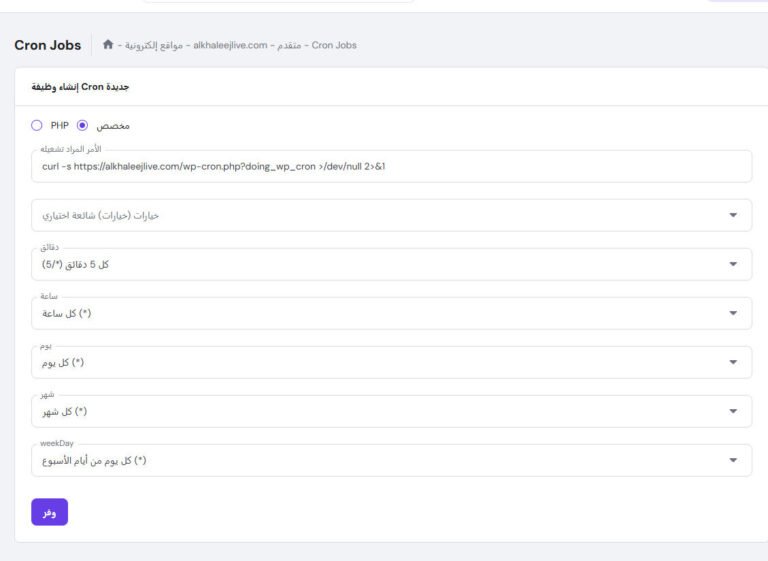The width and height of the screenshot is (768, 561).
Task: Click the last Cron Jobs breadcrumb item
Action: 334,45
